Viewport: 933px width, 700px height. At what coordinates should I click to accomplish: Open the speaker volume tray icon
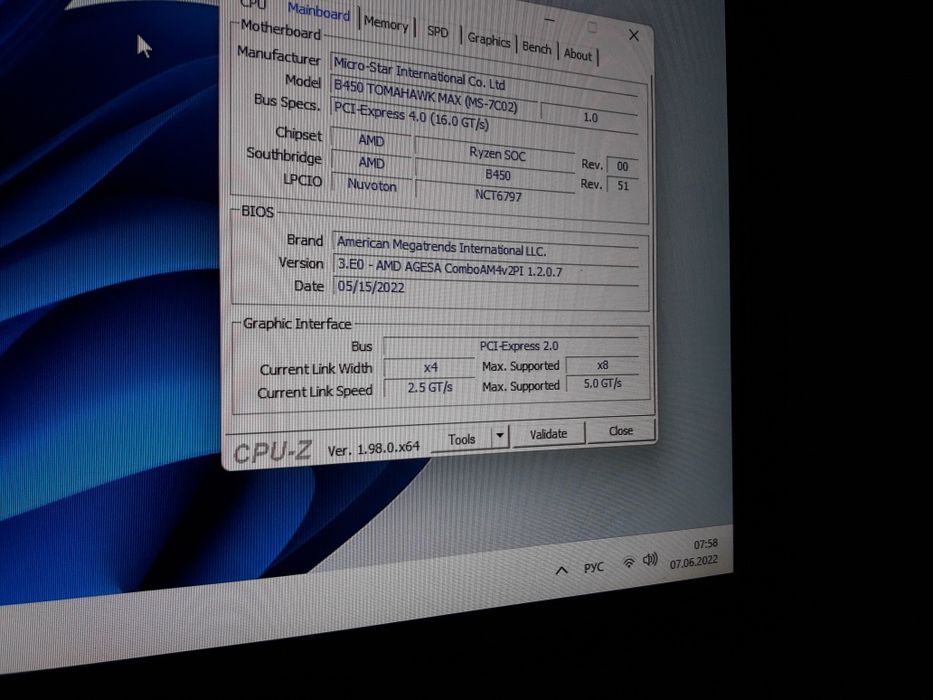650,559
